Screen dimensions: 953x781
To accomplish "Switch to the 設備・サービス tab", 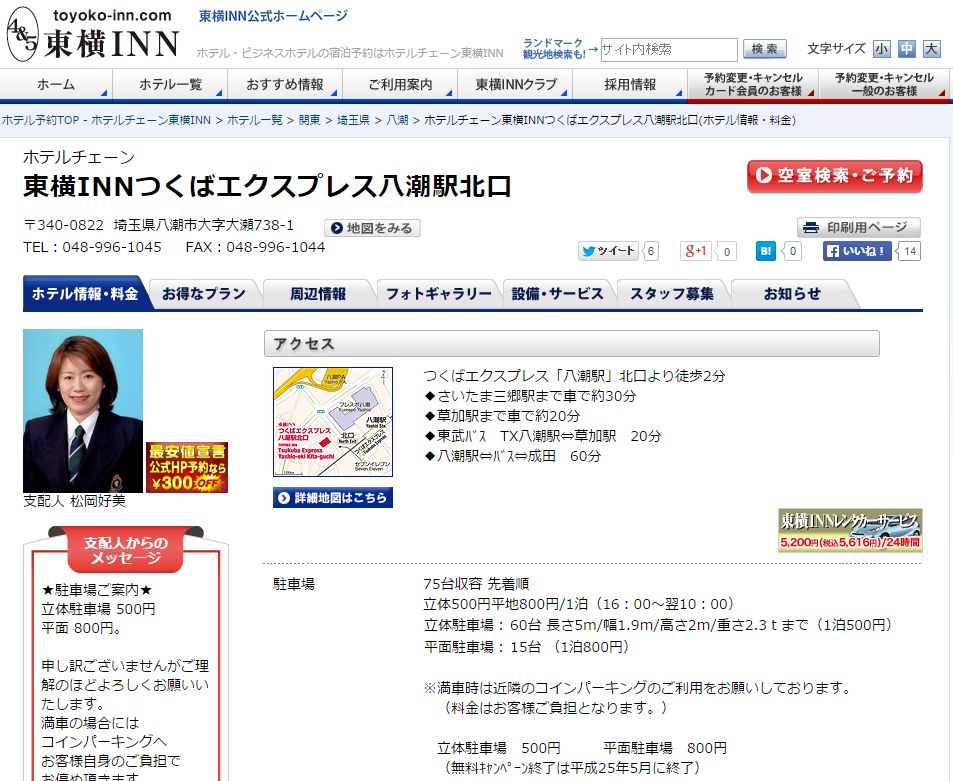I will click(x=557, y=294).
